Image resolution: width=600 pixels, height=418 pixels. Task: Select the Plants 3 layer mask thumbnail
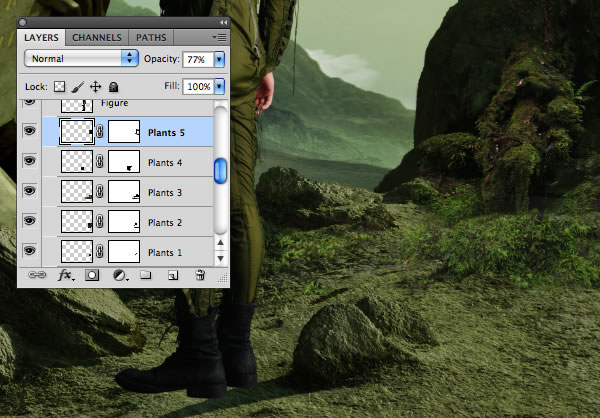[124, 191]
